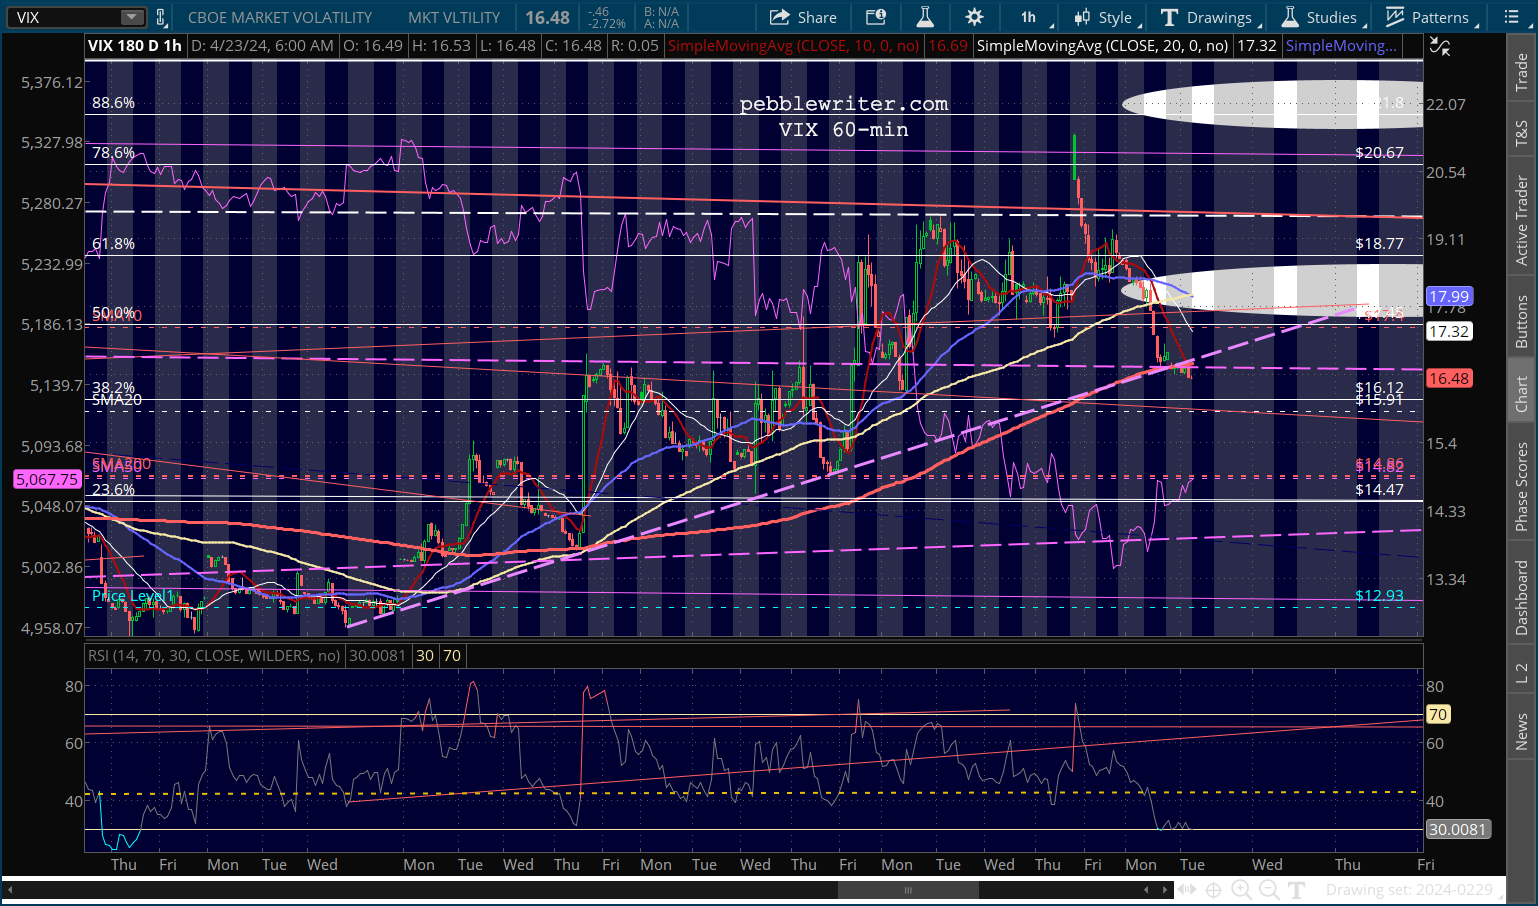Expand the Studies dropdown
This screenshot has height=906, width=1538.
coord(1320,17)
